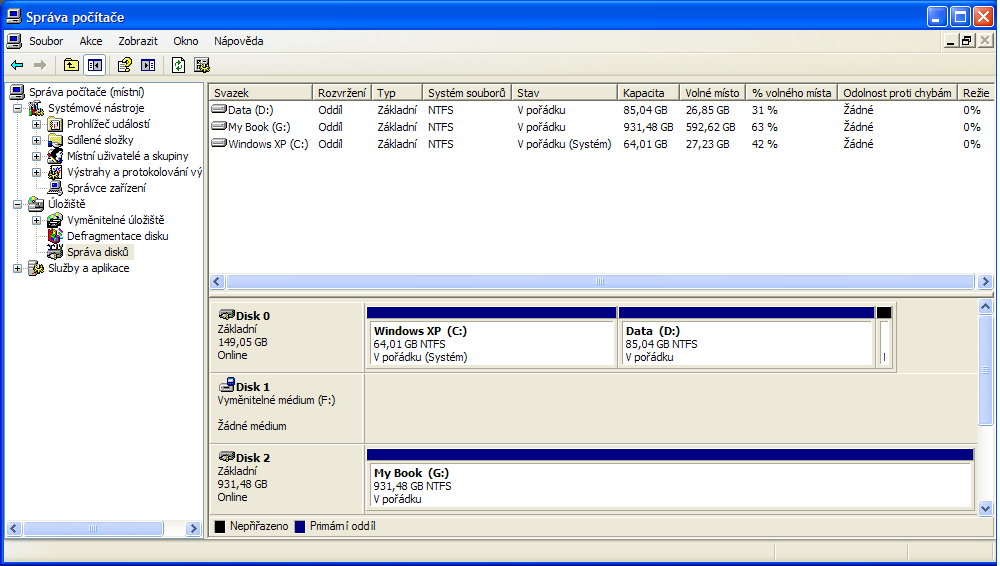The width and height of the screenshot is (1000, 566).
Task: Click V pořádku (Systém) status in list
Action: point(564,144)
